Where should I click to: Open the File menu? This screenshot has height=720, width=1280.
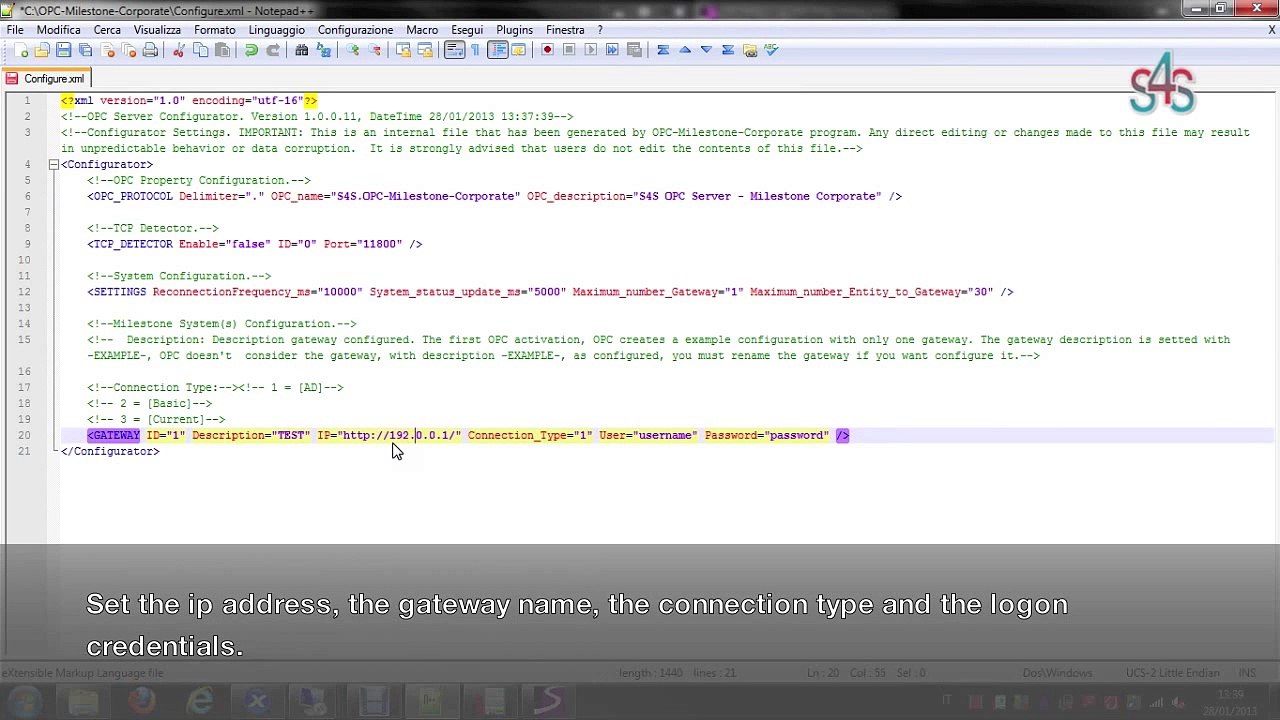click(x=15, y=30)
